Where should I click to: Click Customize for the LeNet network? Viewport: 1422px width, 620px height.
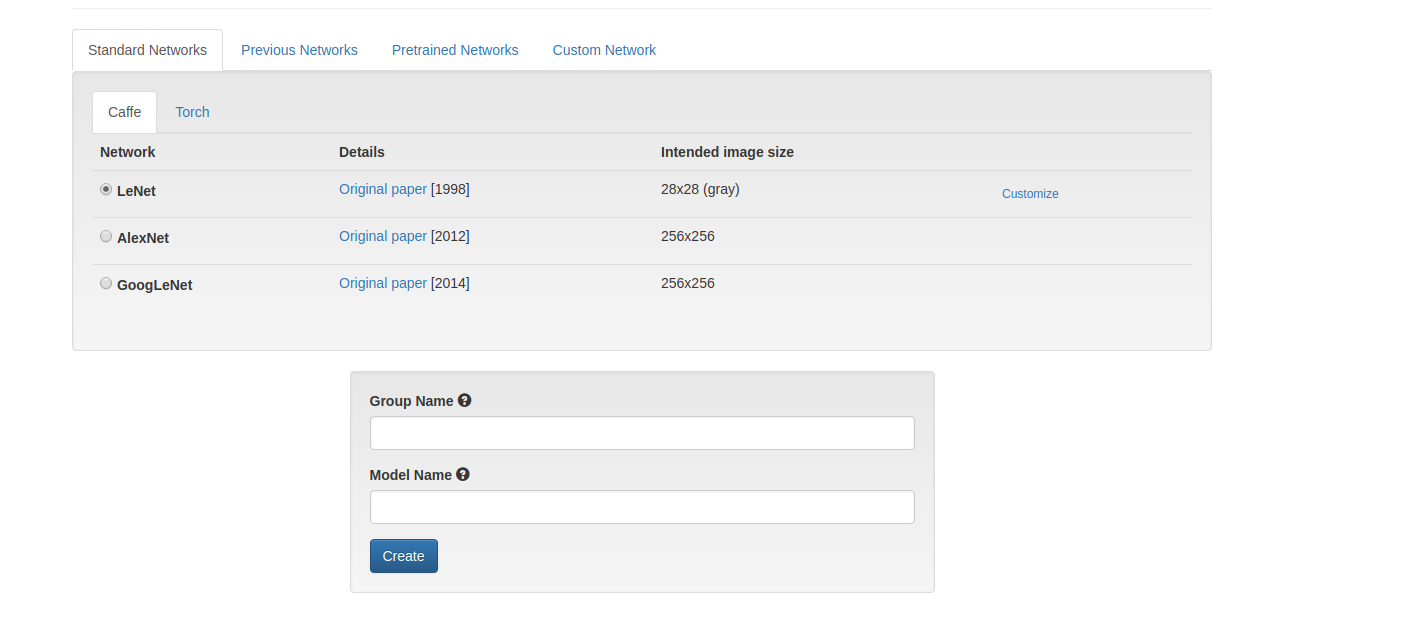(1030, 193)
